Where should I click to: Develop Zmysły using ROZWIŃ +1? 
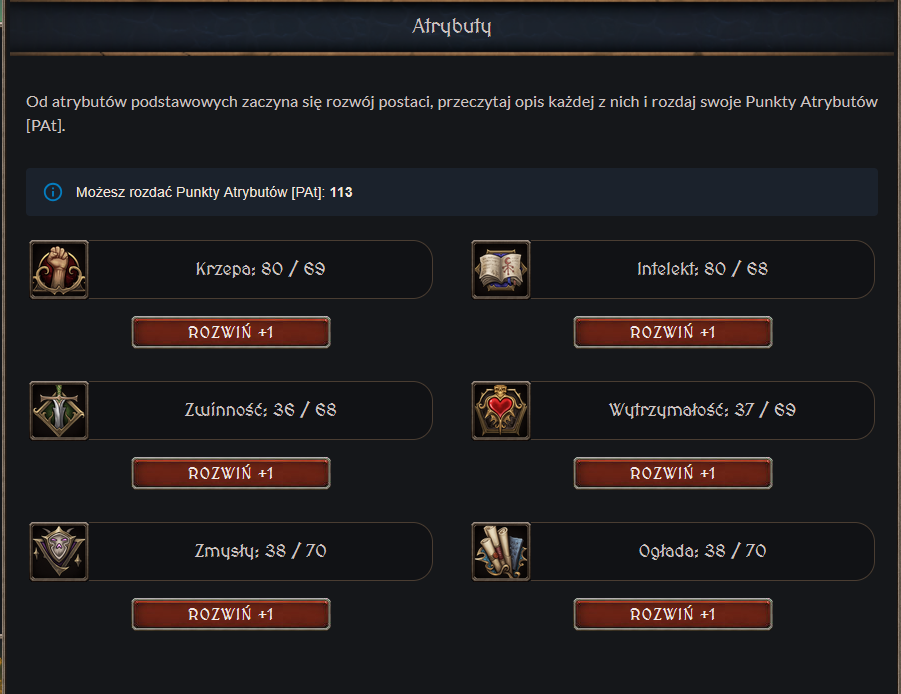tap(231, 614)
